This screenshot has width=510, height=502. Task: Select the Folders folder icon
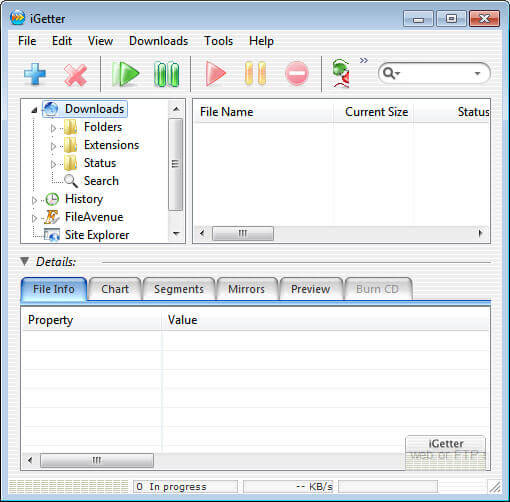coord(71,127)
